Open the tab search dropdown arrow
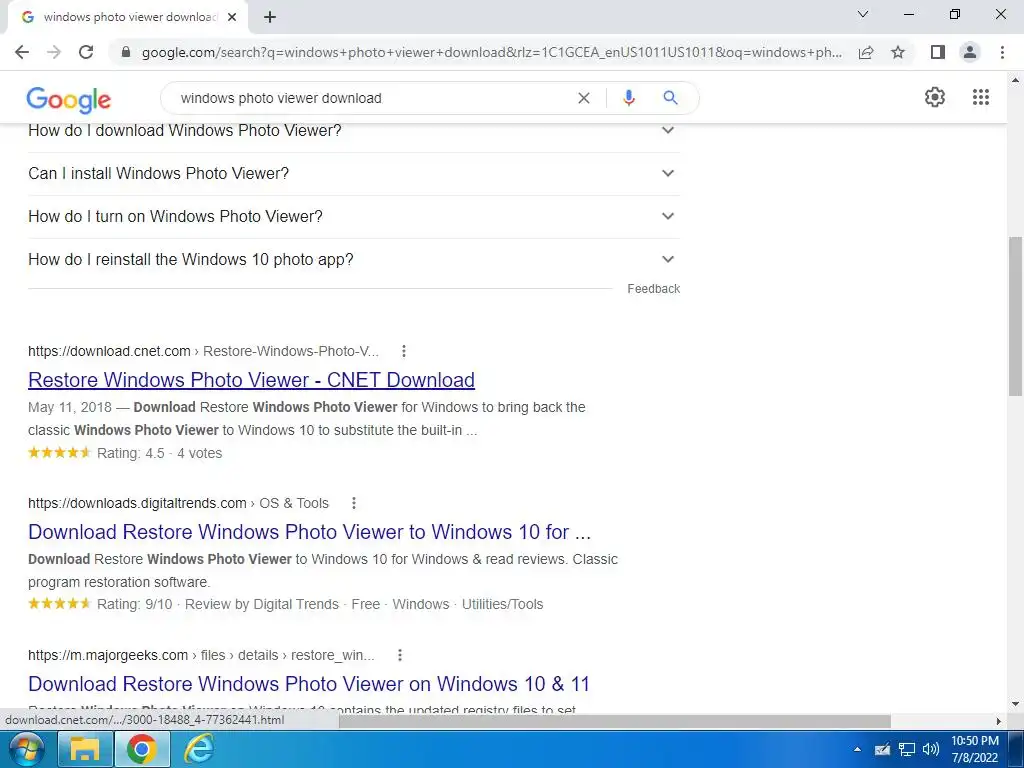 coord(863,14)
